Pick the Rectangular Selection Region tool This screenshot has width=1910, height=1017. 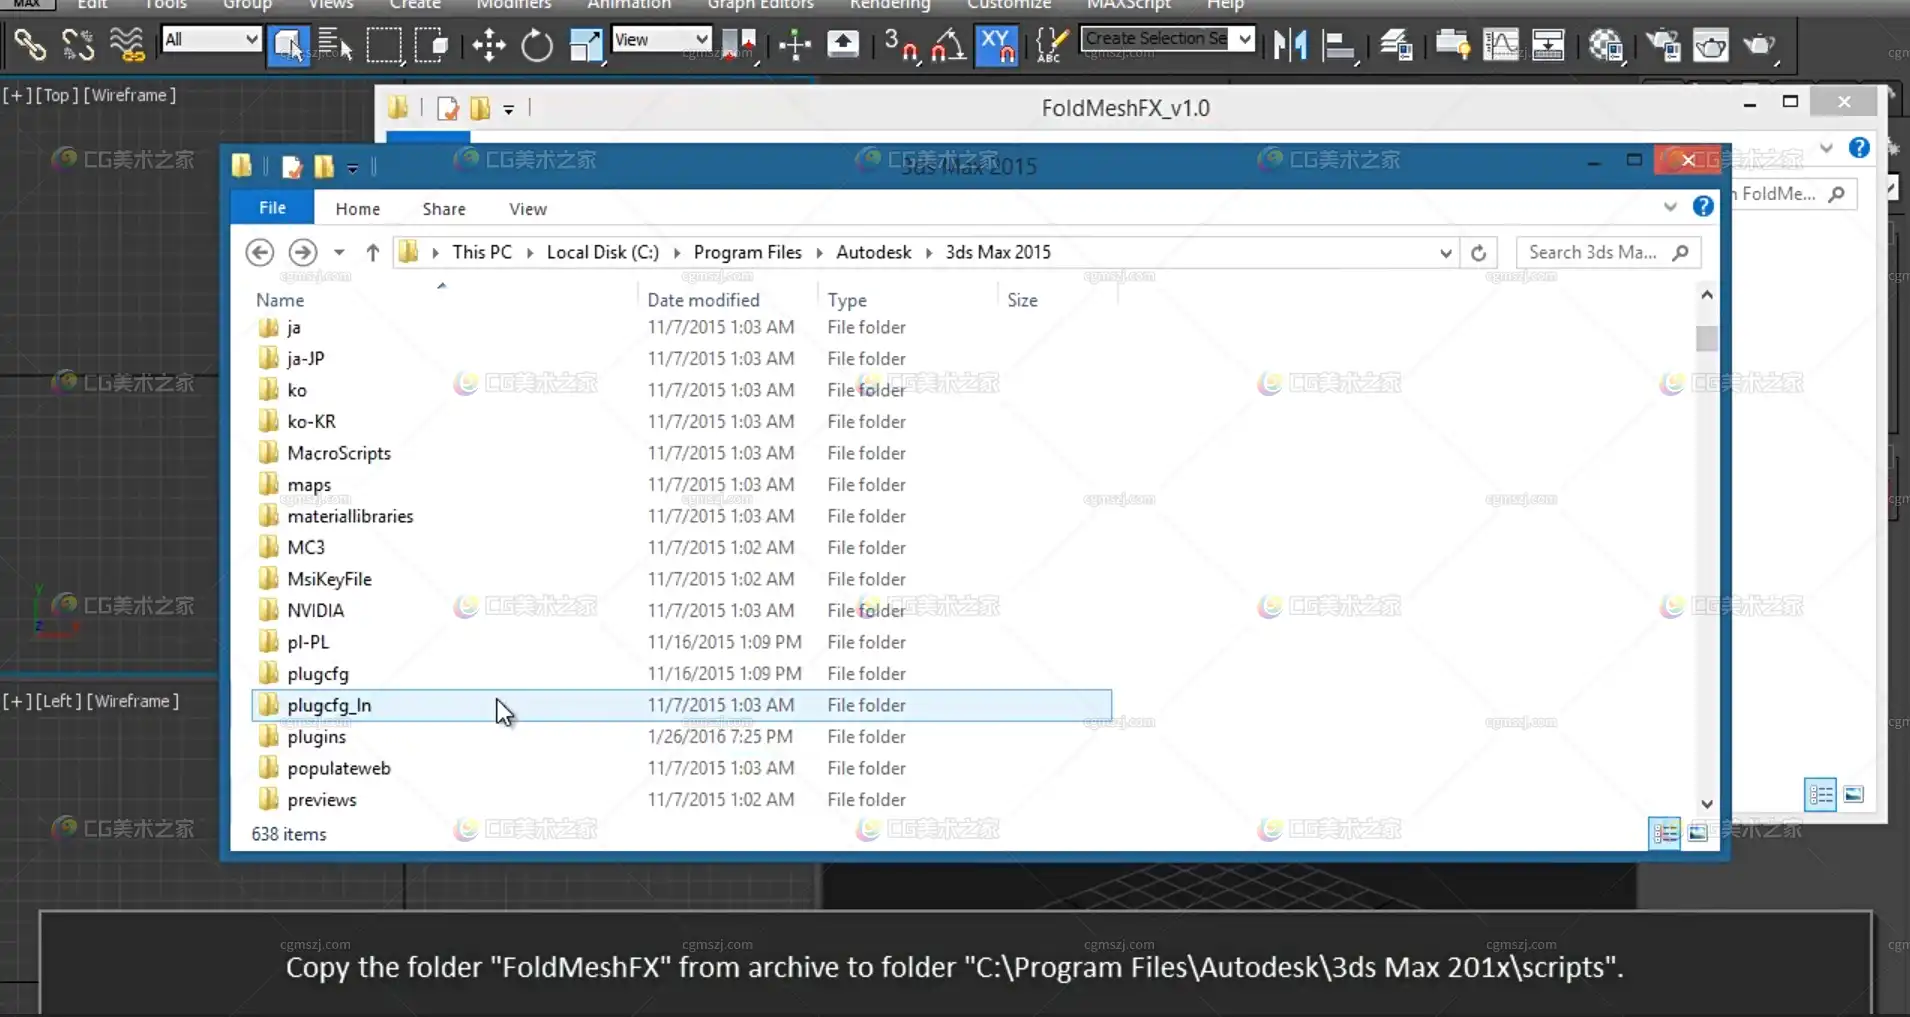click(x=384, y=45)
